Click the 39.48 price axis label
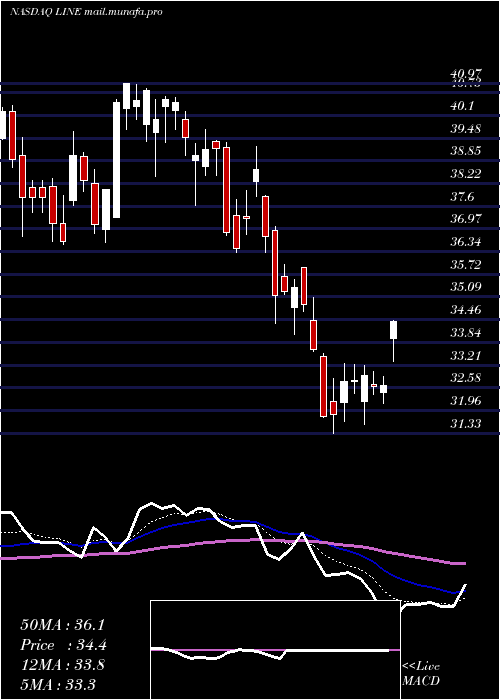The image size is (500, 700). click(466, 129)
